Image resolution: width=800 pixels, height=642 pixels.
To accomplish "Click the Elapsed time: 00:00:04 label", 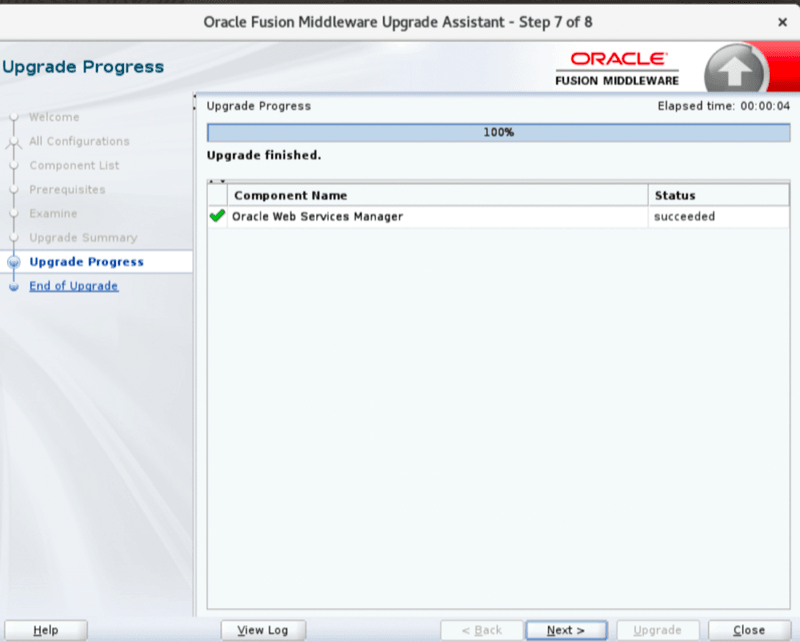I will coord(723,106).
